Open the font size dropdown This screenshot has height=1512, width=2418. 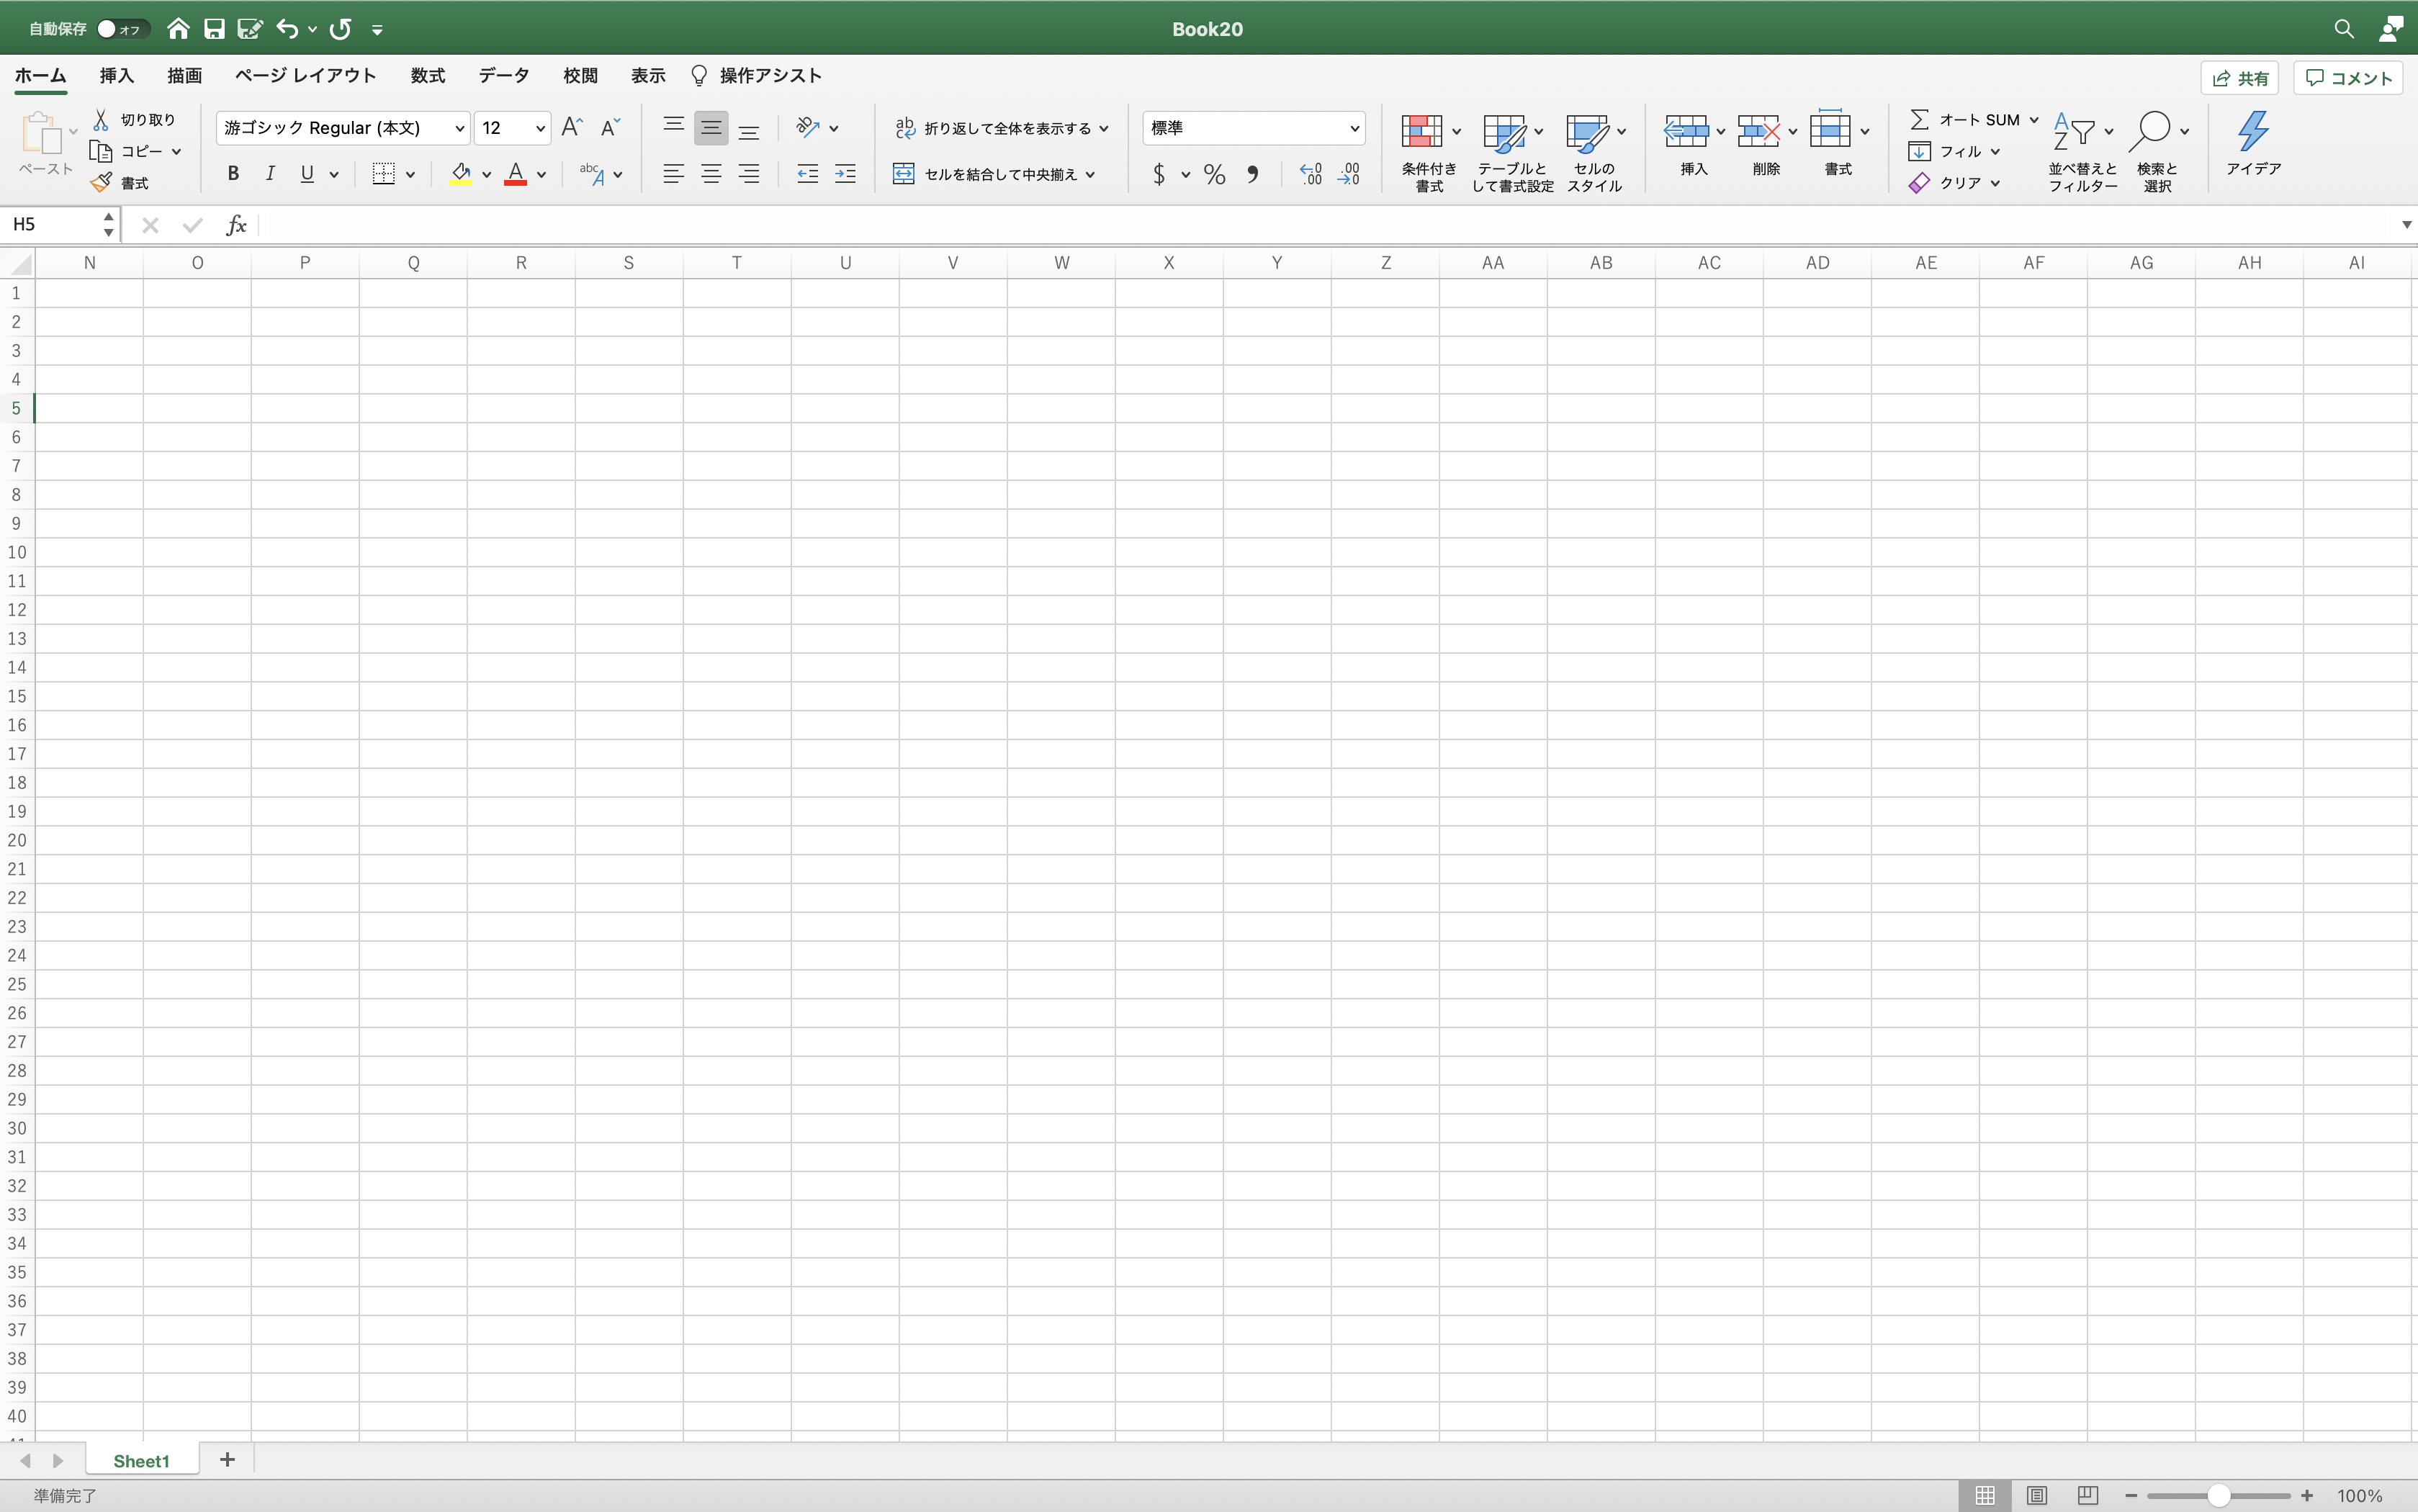[540, 128]
